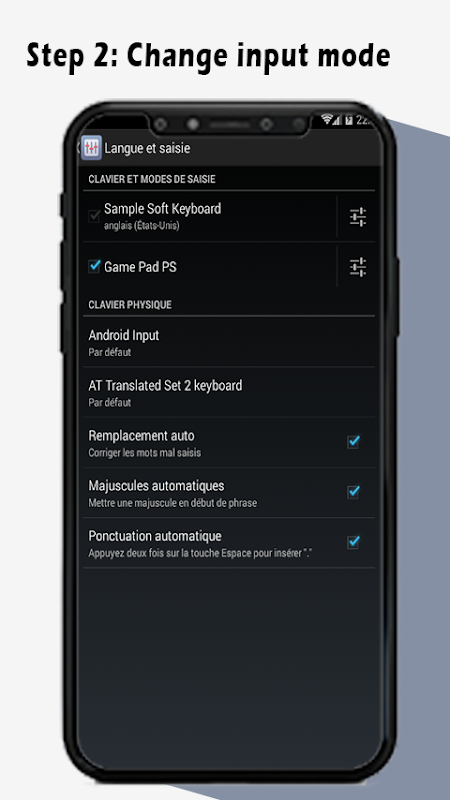This screenshot has height=800, width=450.
Task: Toggle the Sample Soft Keyboard checkbox
Action: (94, 216)
